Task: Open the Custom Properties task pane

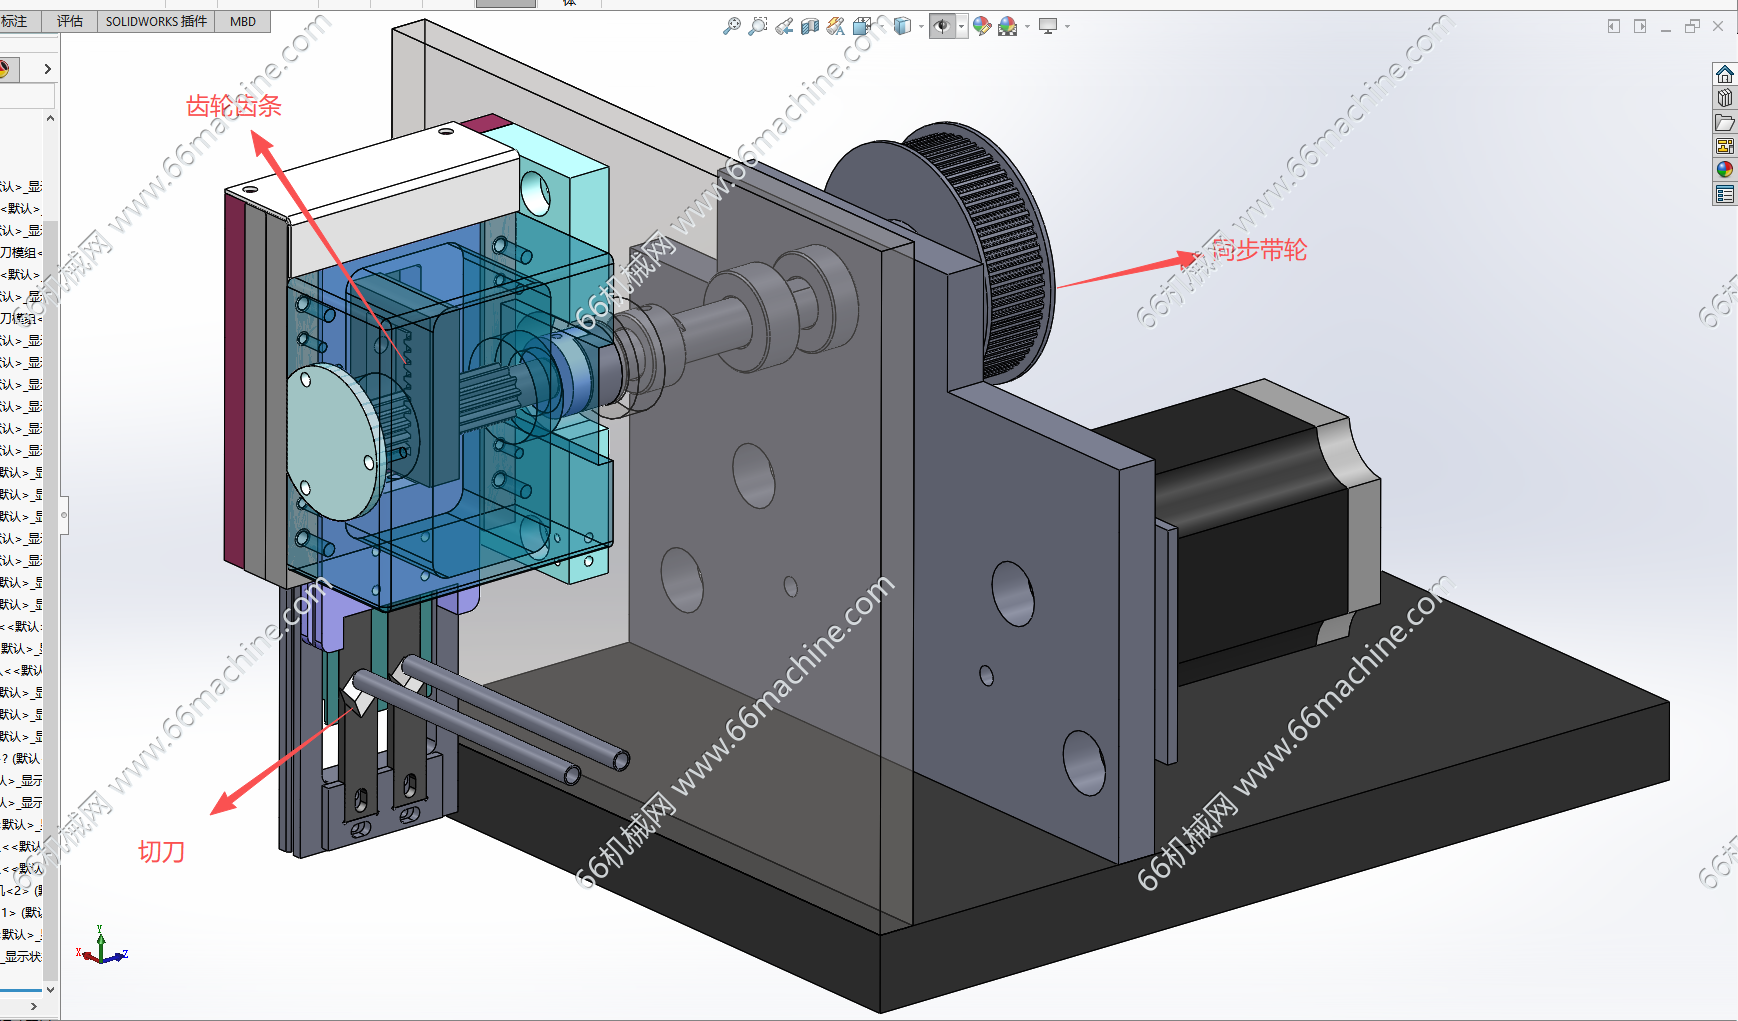Action: pos(1725,194)
